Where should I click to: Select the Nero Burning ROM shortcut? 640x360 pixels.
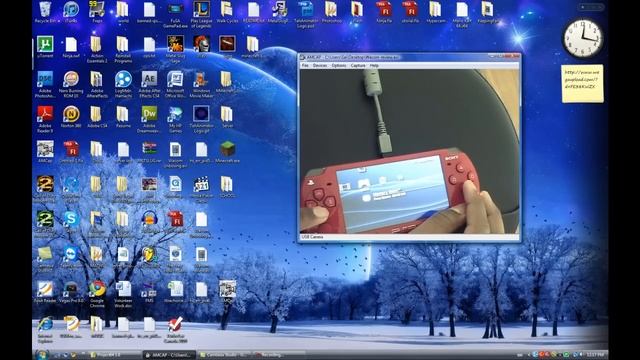pyautogui.click(x=71, y=84)
